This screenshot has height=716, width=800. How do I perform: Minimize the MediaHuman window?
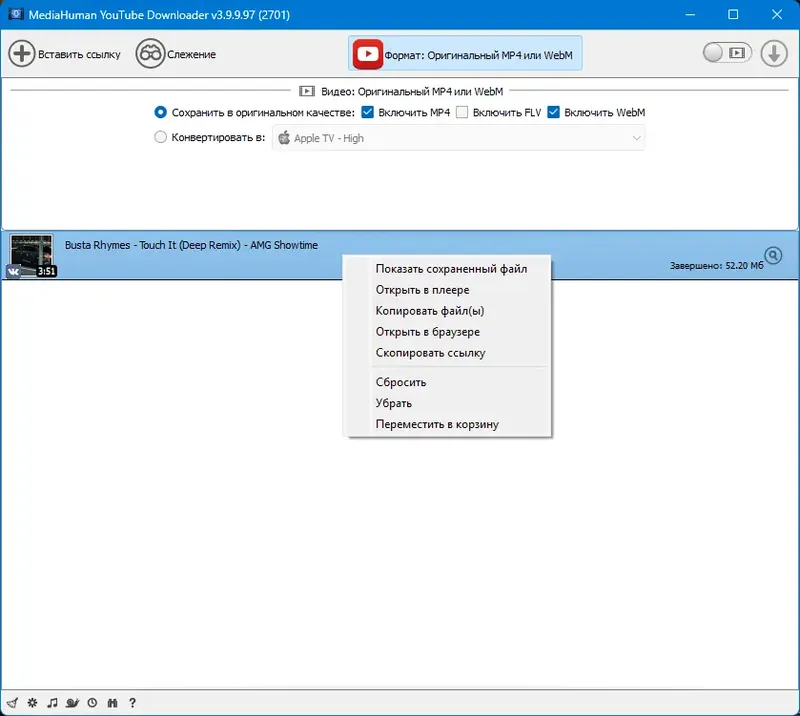pyautogui.click(x=690, y=14)
